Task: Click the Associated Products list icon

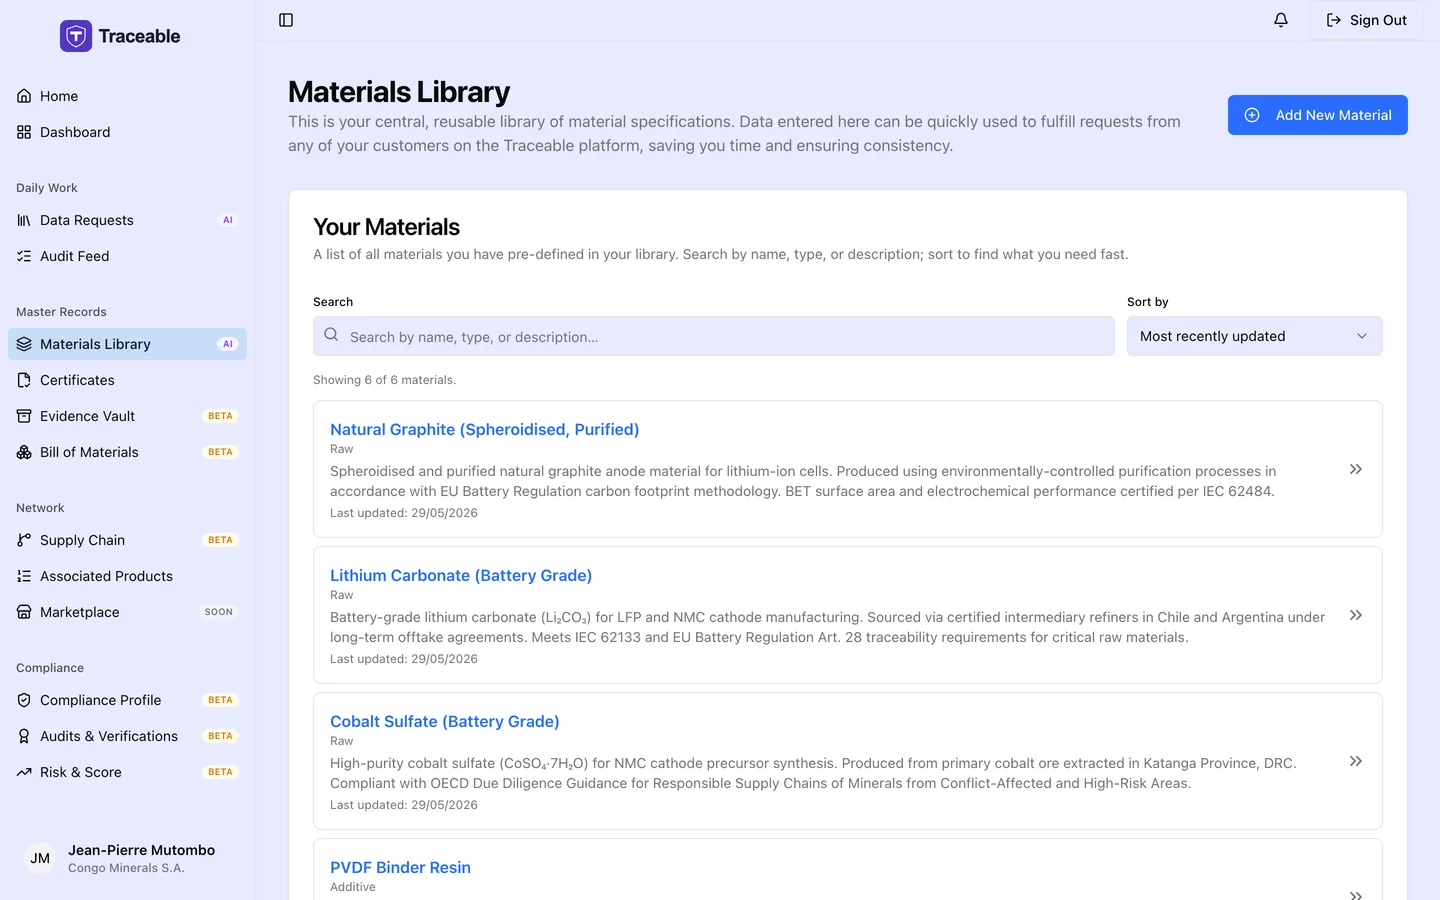Action: pos(24,576)
